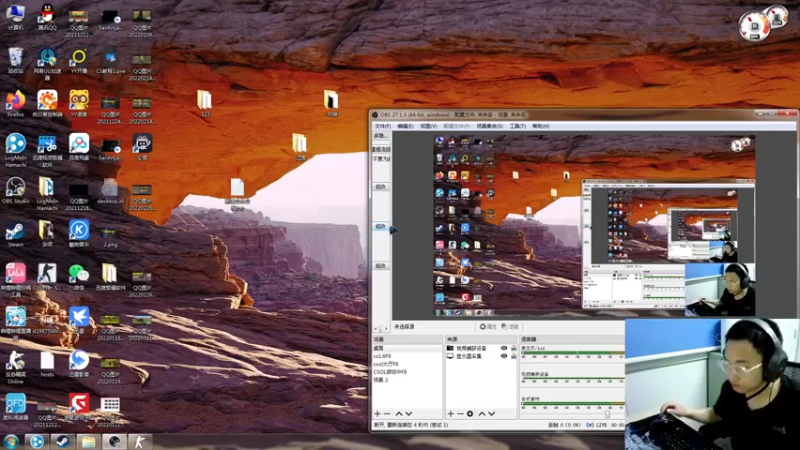Click the gauge widget at the desktop's top-right corner

[762, 23]
